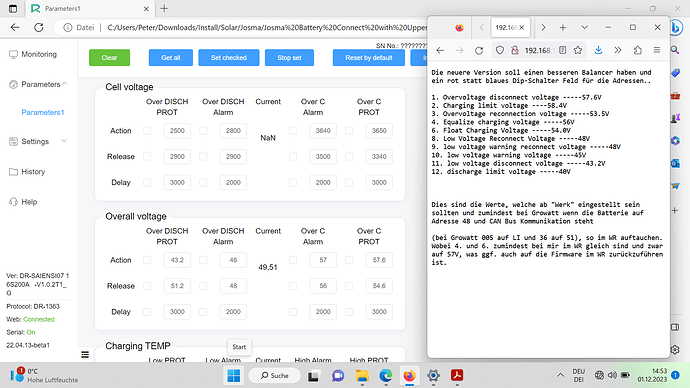The width and height of the screenshot is (690, 388).
Task: Check Cell voltage Over C Alarm Action box
Action: pos(293,131)
